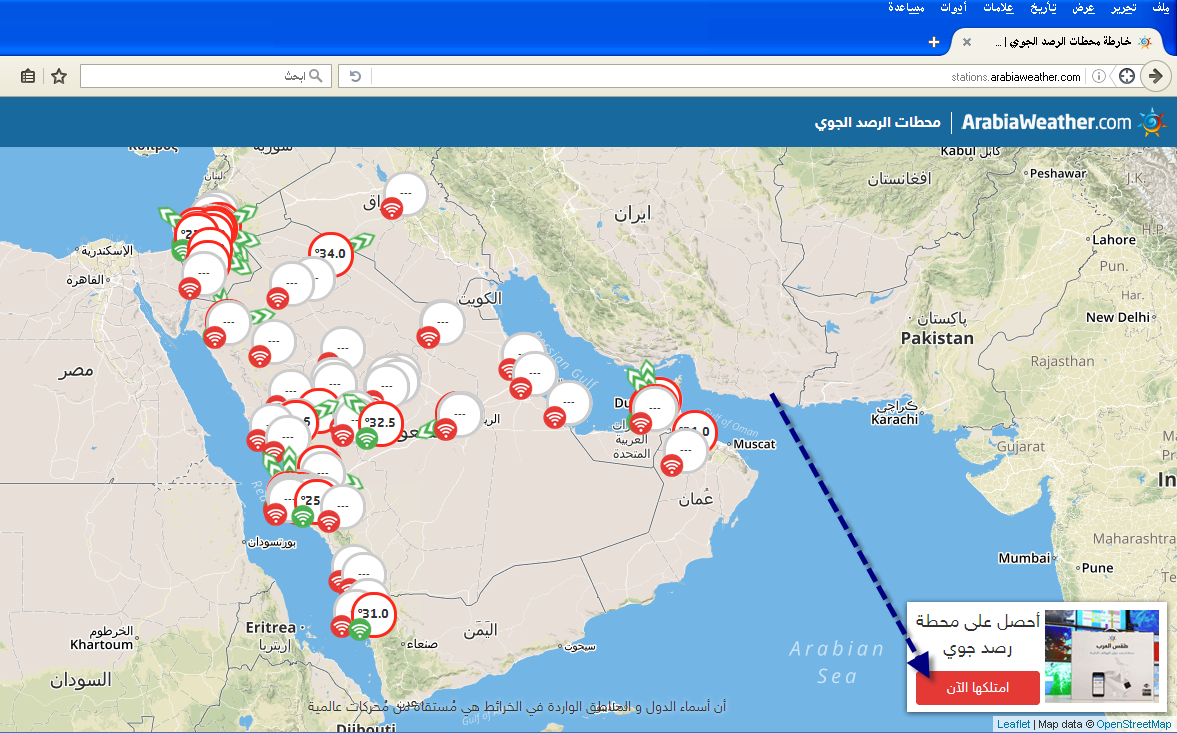Open the علامات (Bookmarks) menu
The image size is (1177, 733).
click(x=998, y=8)
